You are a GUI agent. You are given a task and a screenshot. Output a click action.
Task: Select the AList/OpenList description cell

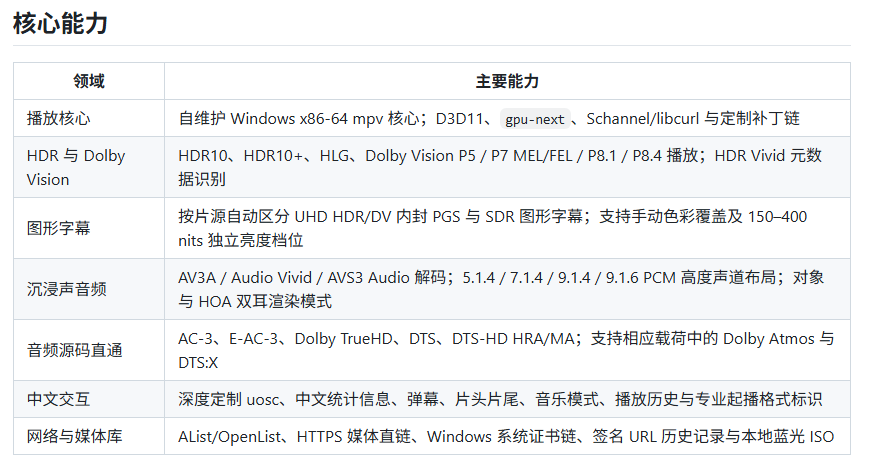tap(507, 436)
